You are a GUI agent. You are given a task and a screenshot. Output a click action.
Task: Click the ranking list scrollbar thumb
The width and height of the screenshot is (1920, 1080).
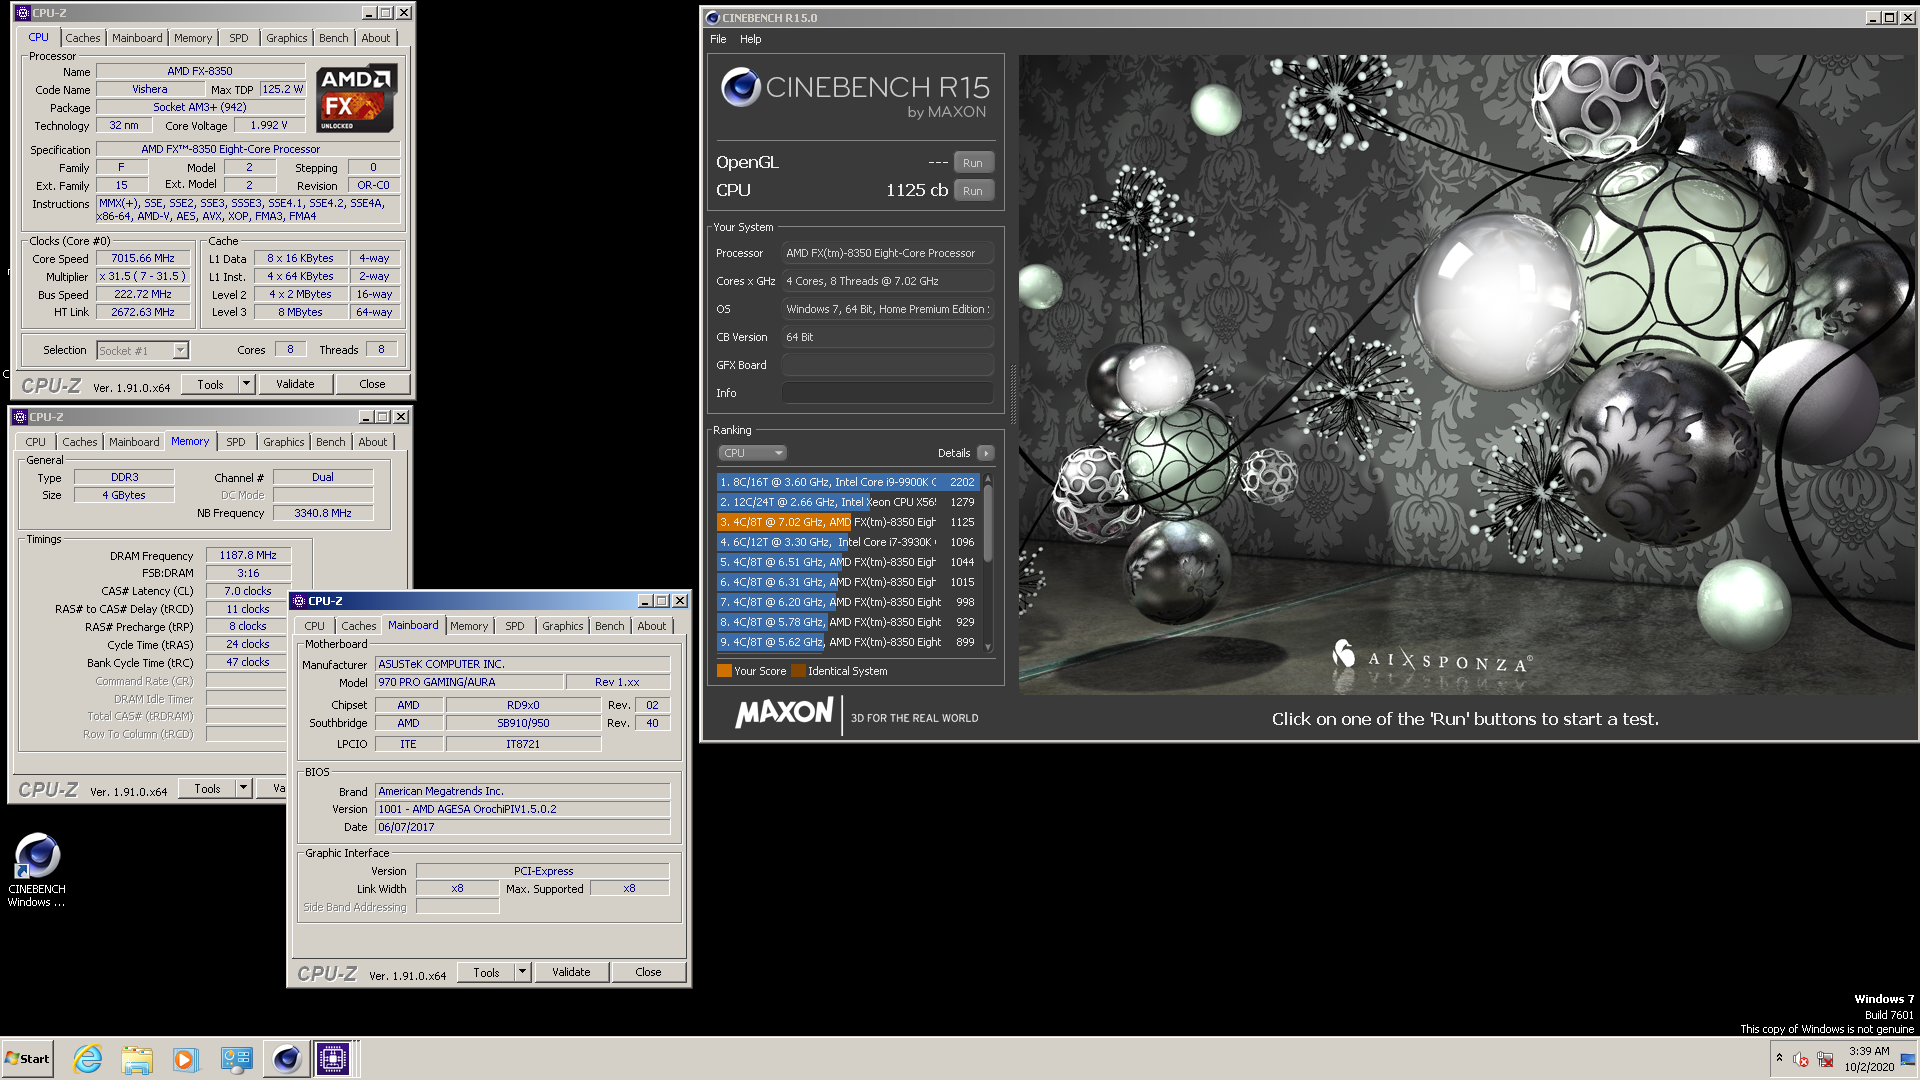click(988, 524)
